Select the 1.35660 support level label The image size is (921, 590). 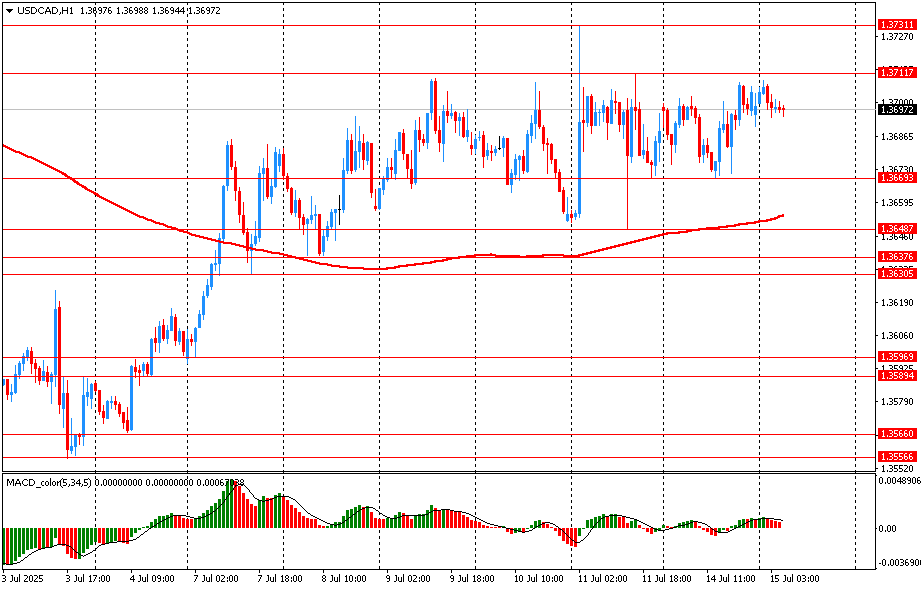pyautogui.click(x=897, y=434)
